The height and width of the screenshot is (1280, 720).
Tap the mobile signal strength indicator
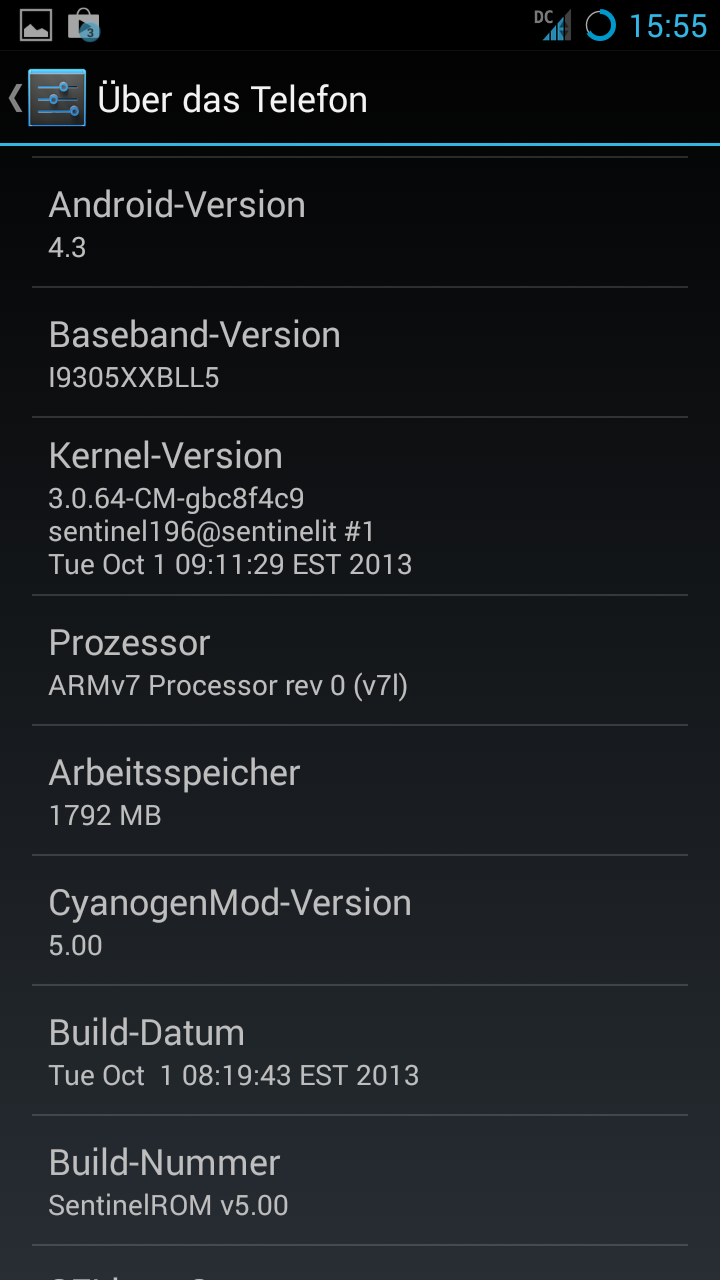(x=557, y=27)
